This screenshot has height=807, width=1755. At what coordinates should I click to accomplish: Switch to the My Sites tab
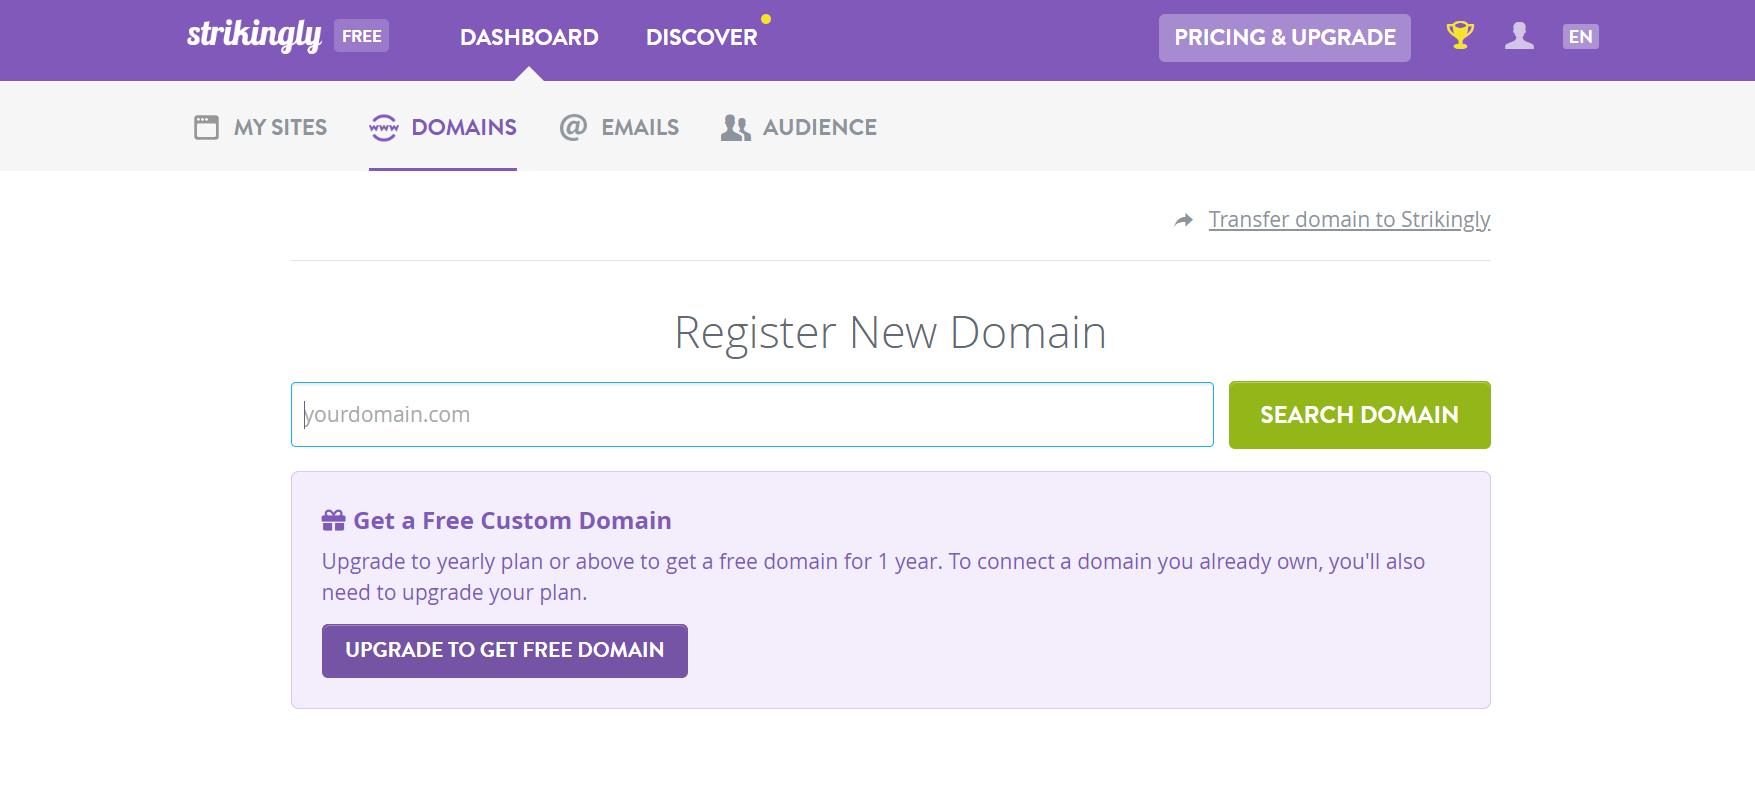coord(280,127)
